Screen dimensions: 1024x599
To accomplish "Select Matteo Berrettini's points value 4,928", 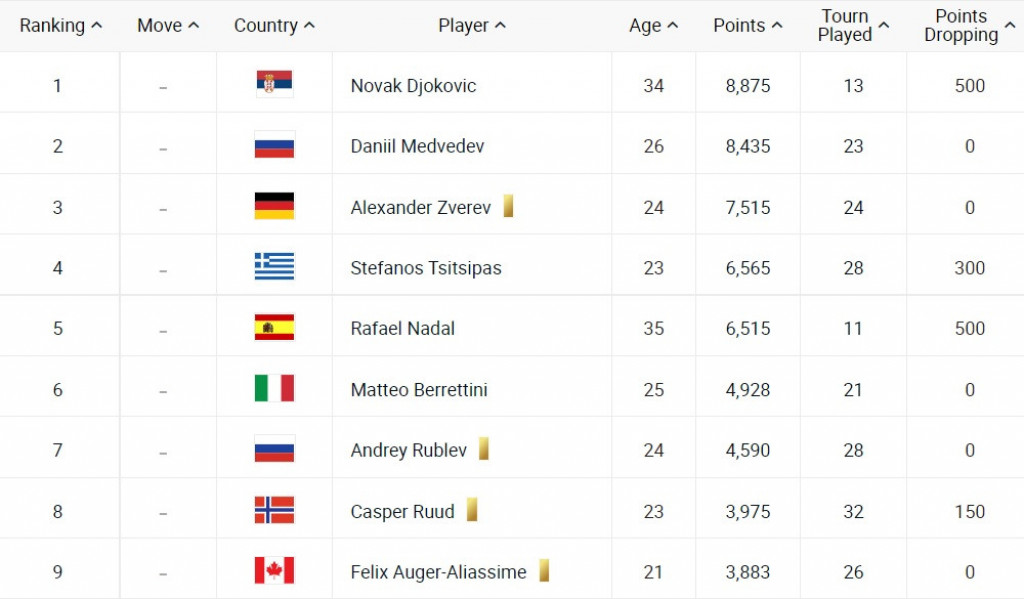I will click(748, 390).
